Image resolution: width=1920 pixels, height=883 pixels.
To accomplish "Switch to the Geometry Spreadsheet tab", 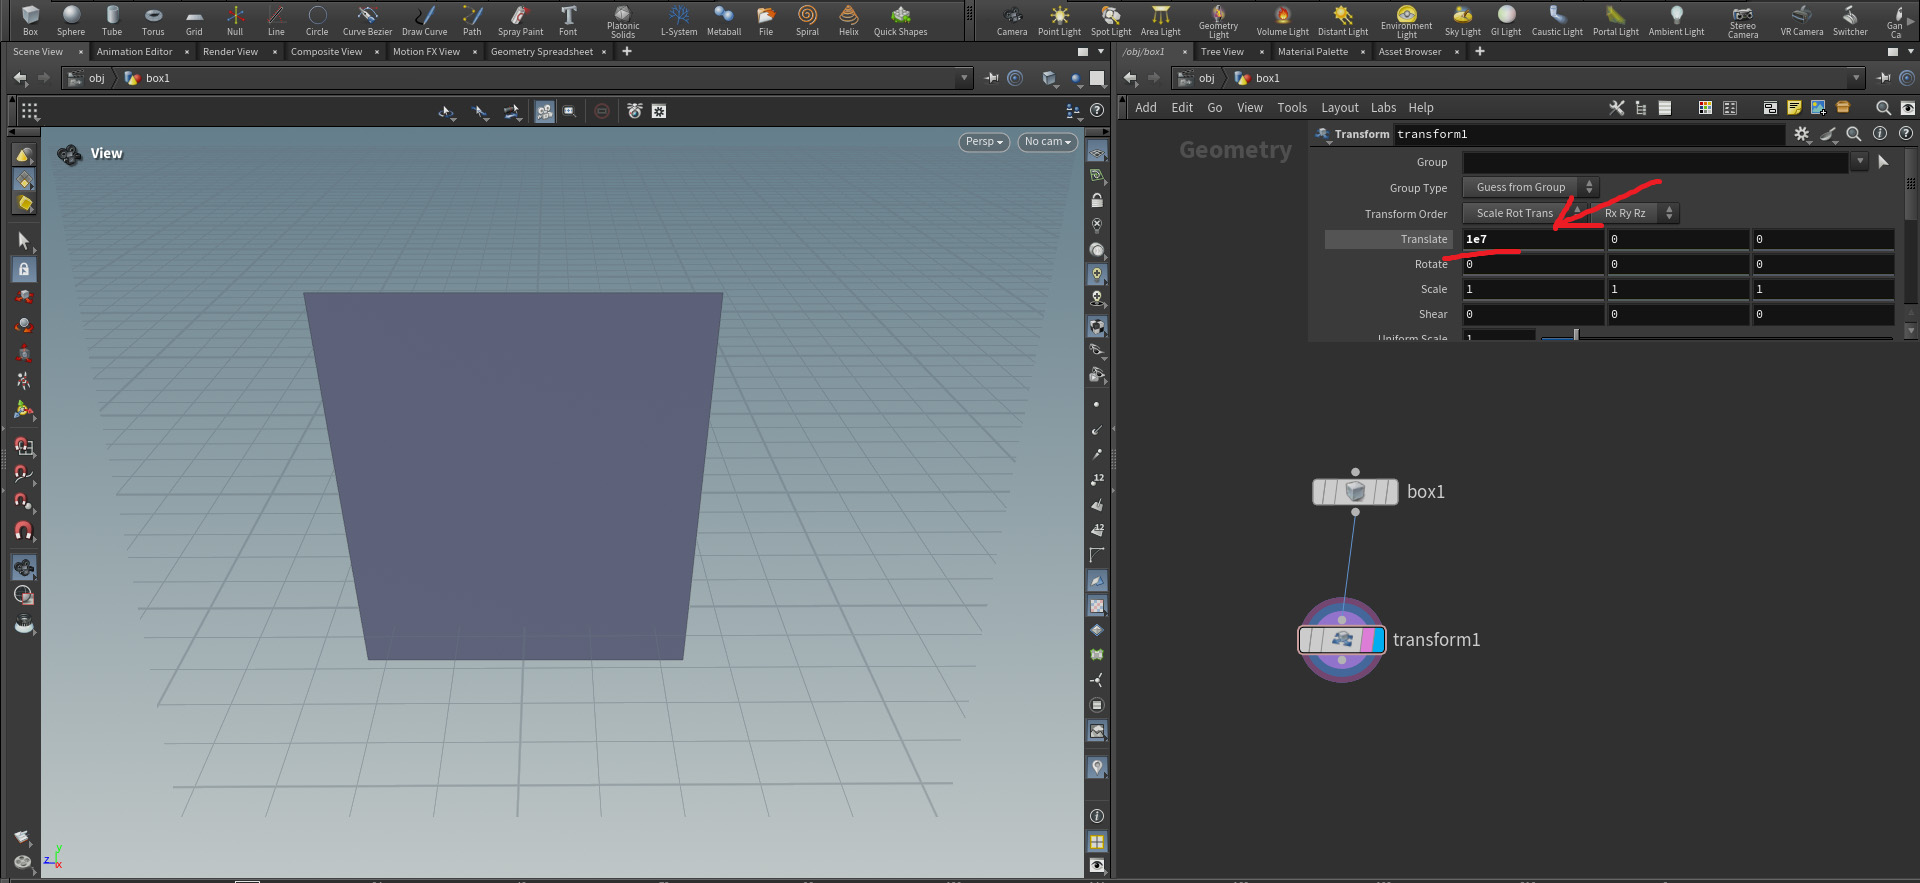I will click(542, 52).
